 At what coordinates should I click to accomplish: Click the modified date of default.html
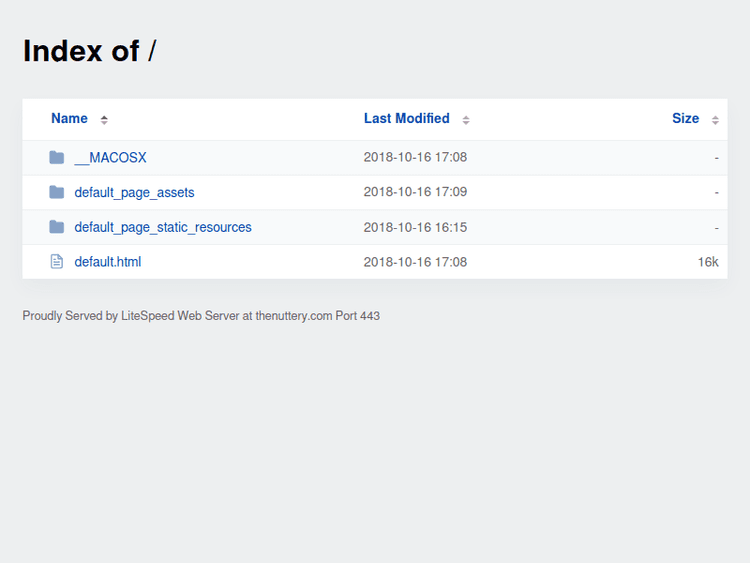tap(415, 262)
